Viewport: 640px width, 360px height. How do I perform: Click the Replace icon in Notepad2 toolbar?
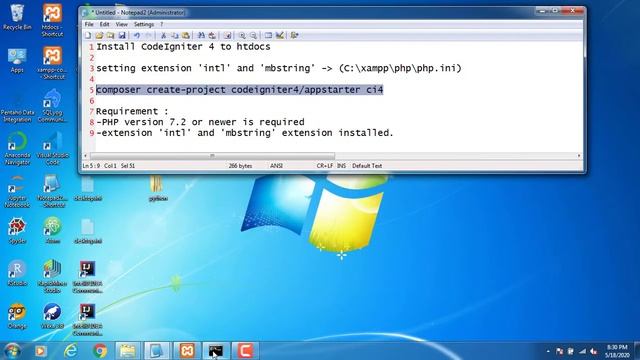(212, 36)
